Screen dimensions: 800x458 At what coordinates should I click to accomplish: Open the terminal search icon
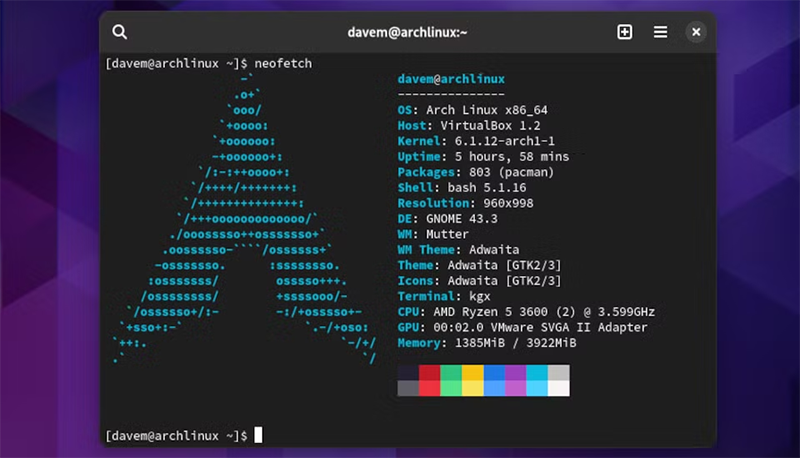[x=119, y=32]
